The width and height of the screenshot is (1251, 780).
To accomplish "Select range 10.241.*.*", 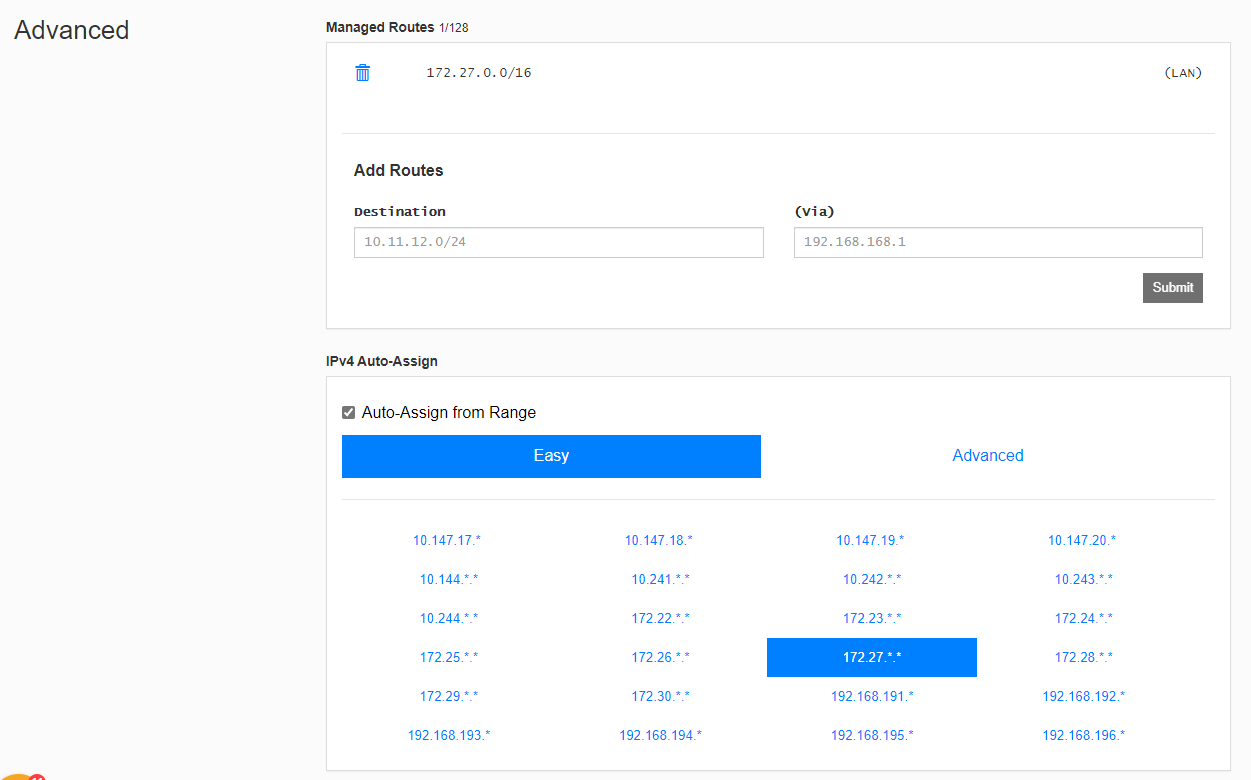I will (661, 579).
